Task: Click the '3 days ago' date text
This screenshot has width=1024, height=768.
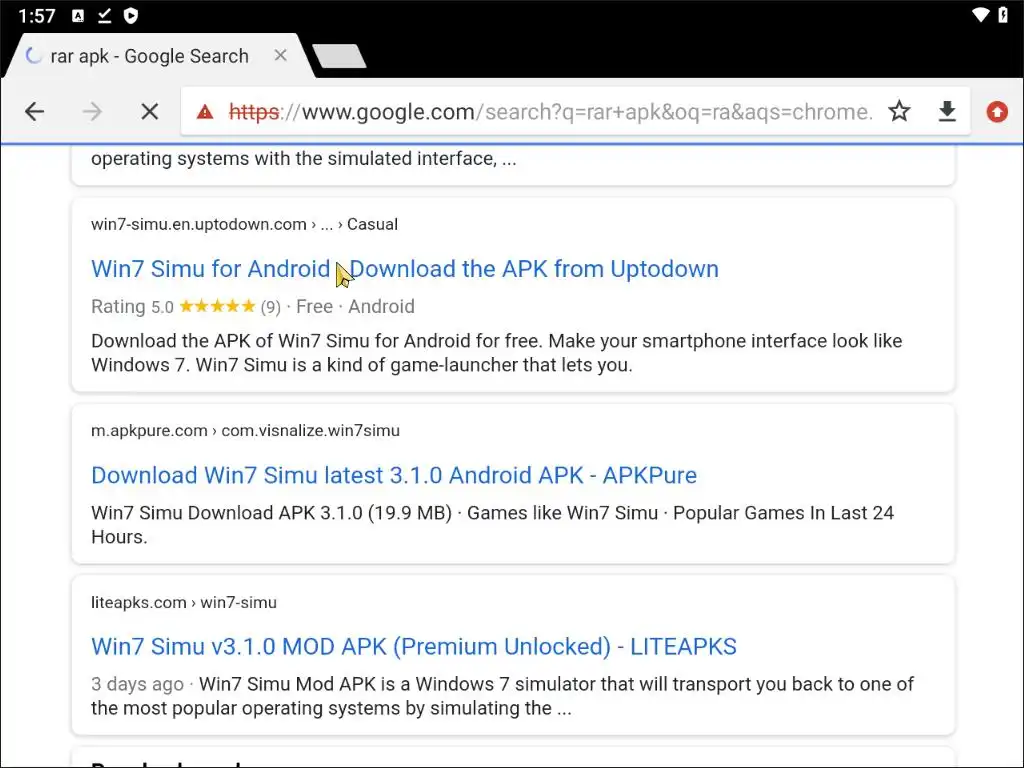Action: point(137,684)
